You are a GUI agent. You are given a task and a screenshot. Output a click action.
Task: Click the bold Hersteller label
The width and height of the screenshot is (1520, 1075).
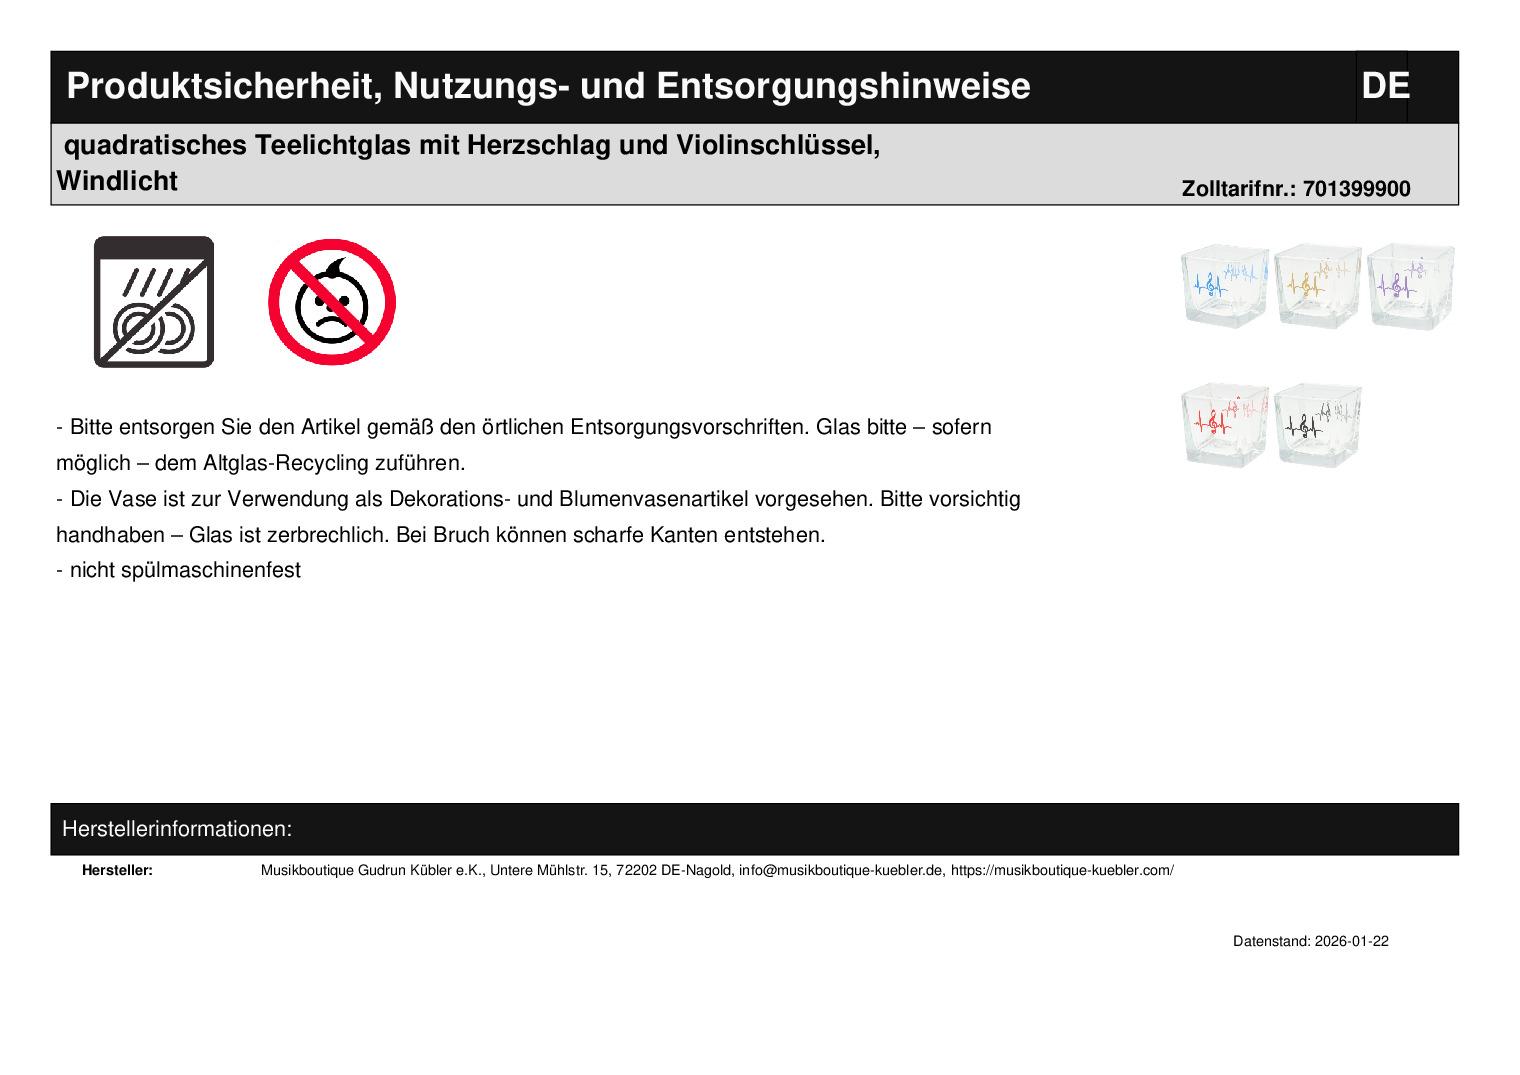click(x=117, y=871)
